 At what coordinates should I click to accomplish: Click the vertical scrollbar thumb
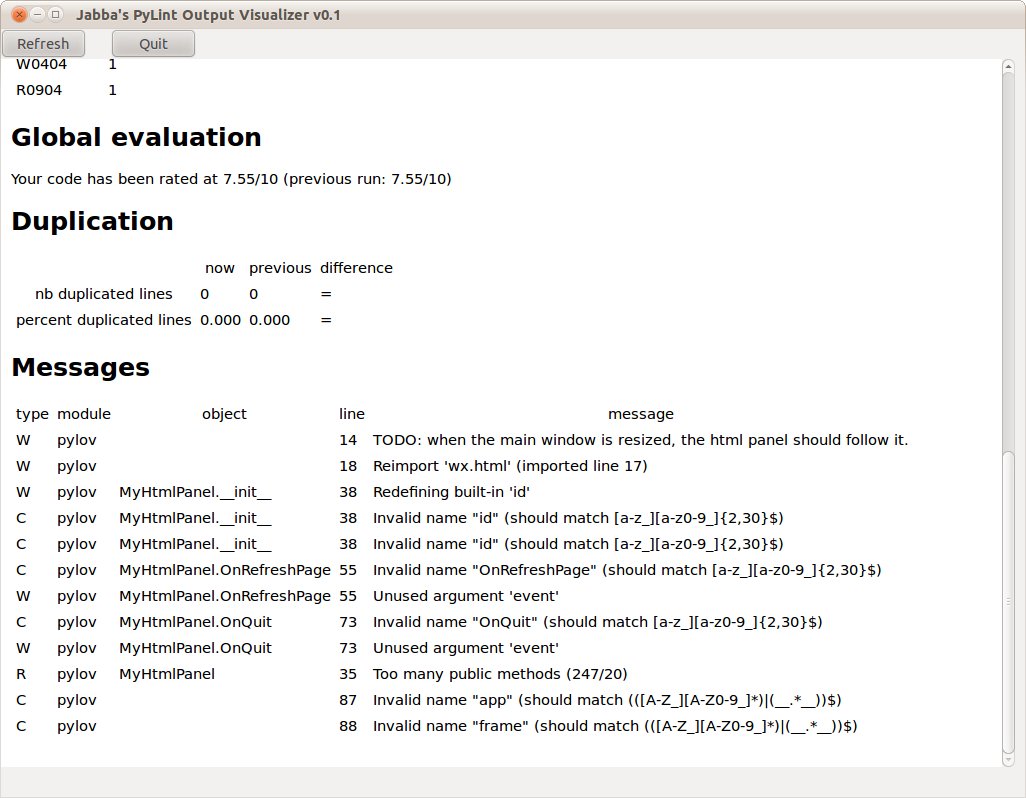(1009, 600)
